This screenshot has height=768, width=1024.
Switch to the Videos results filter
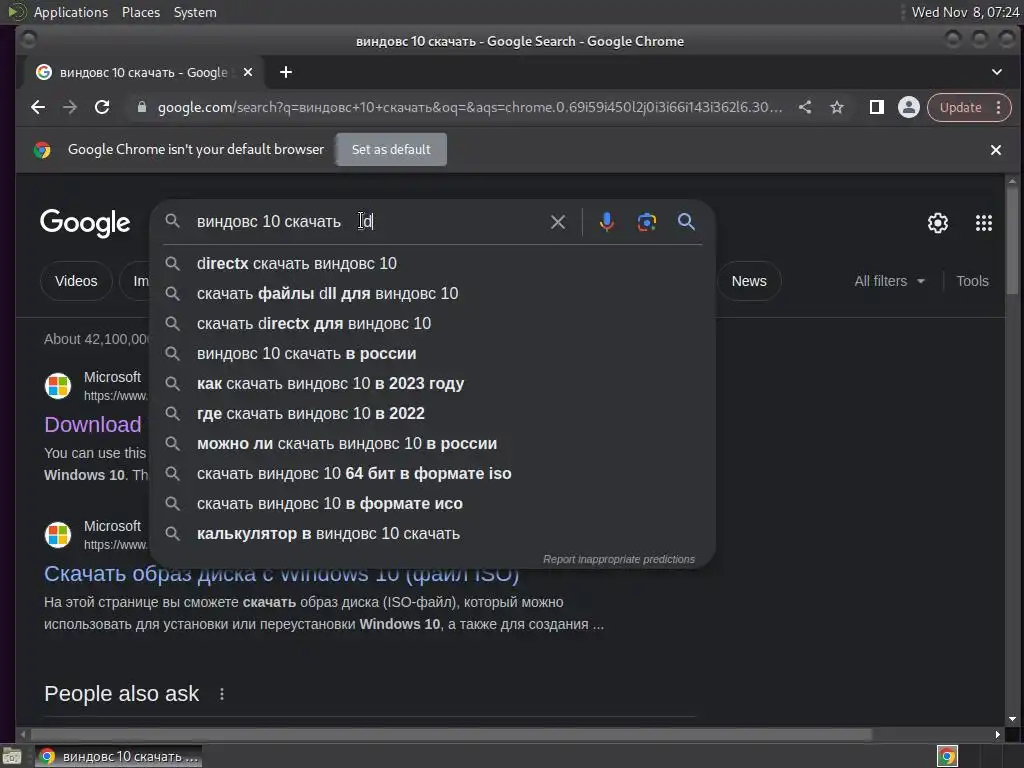[x=76, y=281]
